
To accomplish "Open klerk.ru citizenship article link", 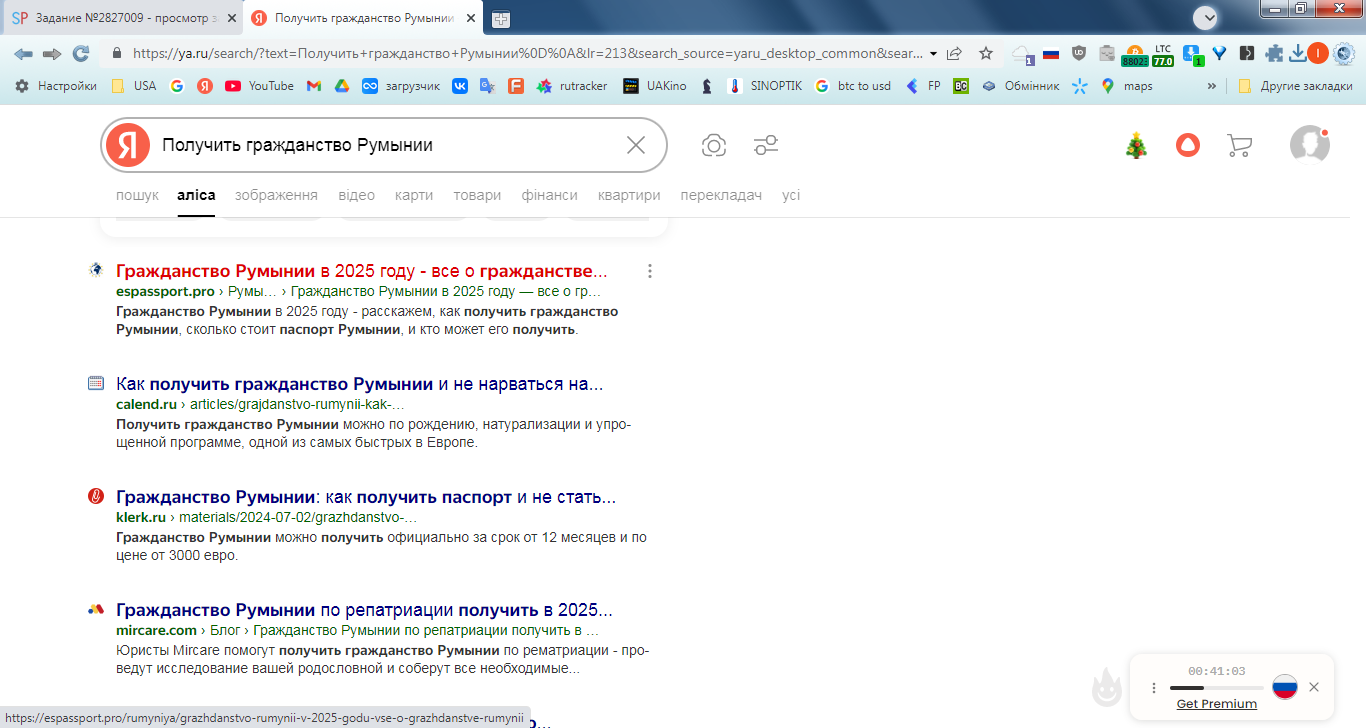I will [366, 497].
